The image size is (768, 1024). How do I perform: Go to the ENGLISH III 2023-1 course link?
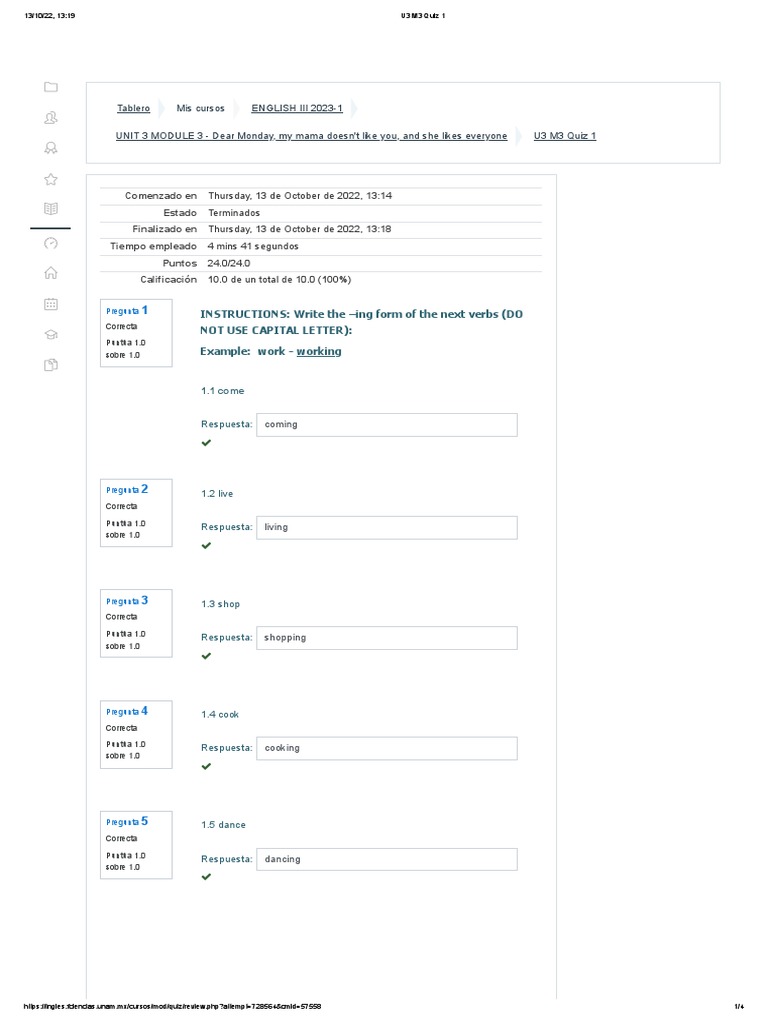[x=297, y=108]
